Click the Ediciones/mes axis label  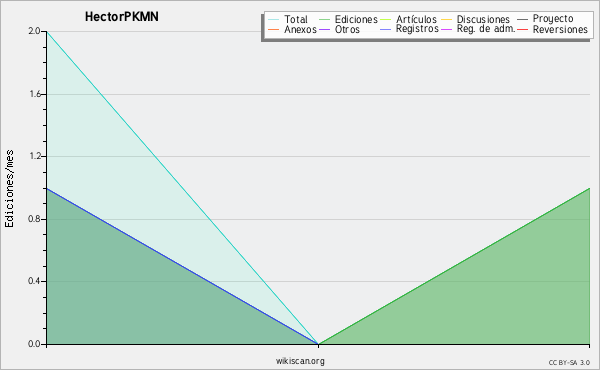tap(9, 189)
